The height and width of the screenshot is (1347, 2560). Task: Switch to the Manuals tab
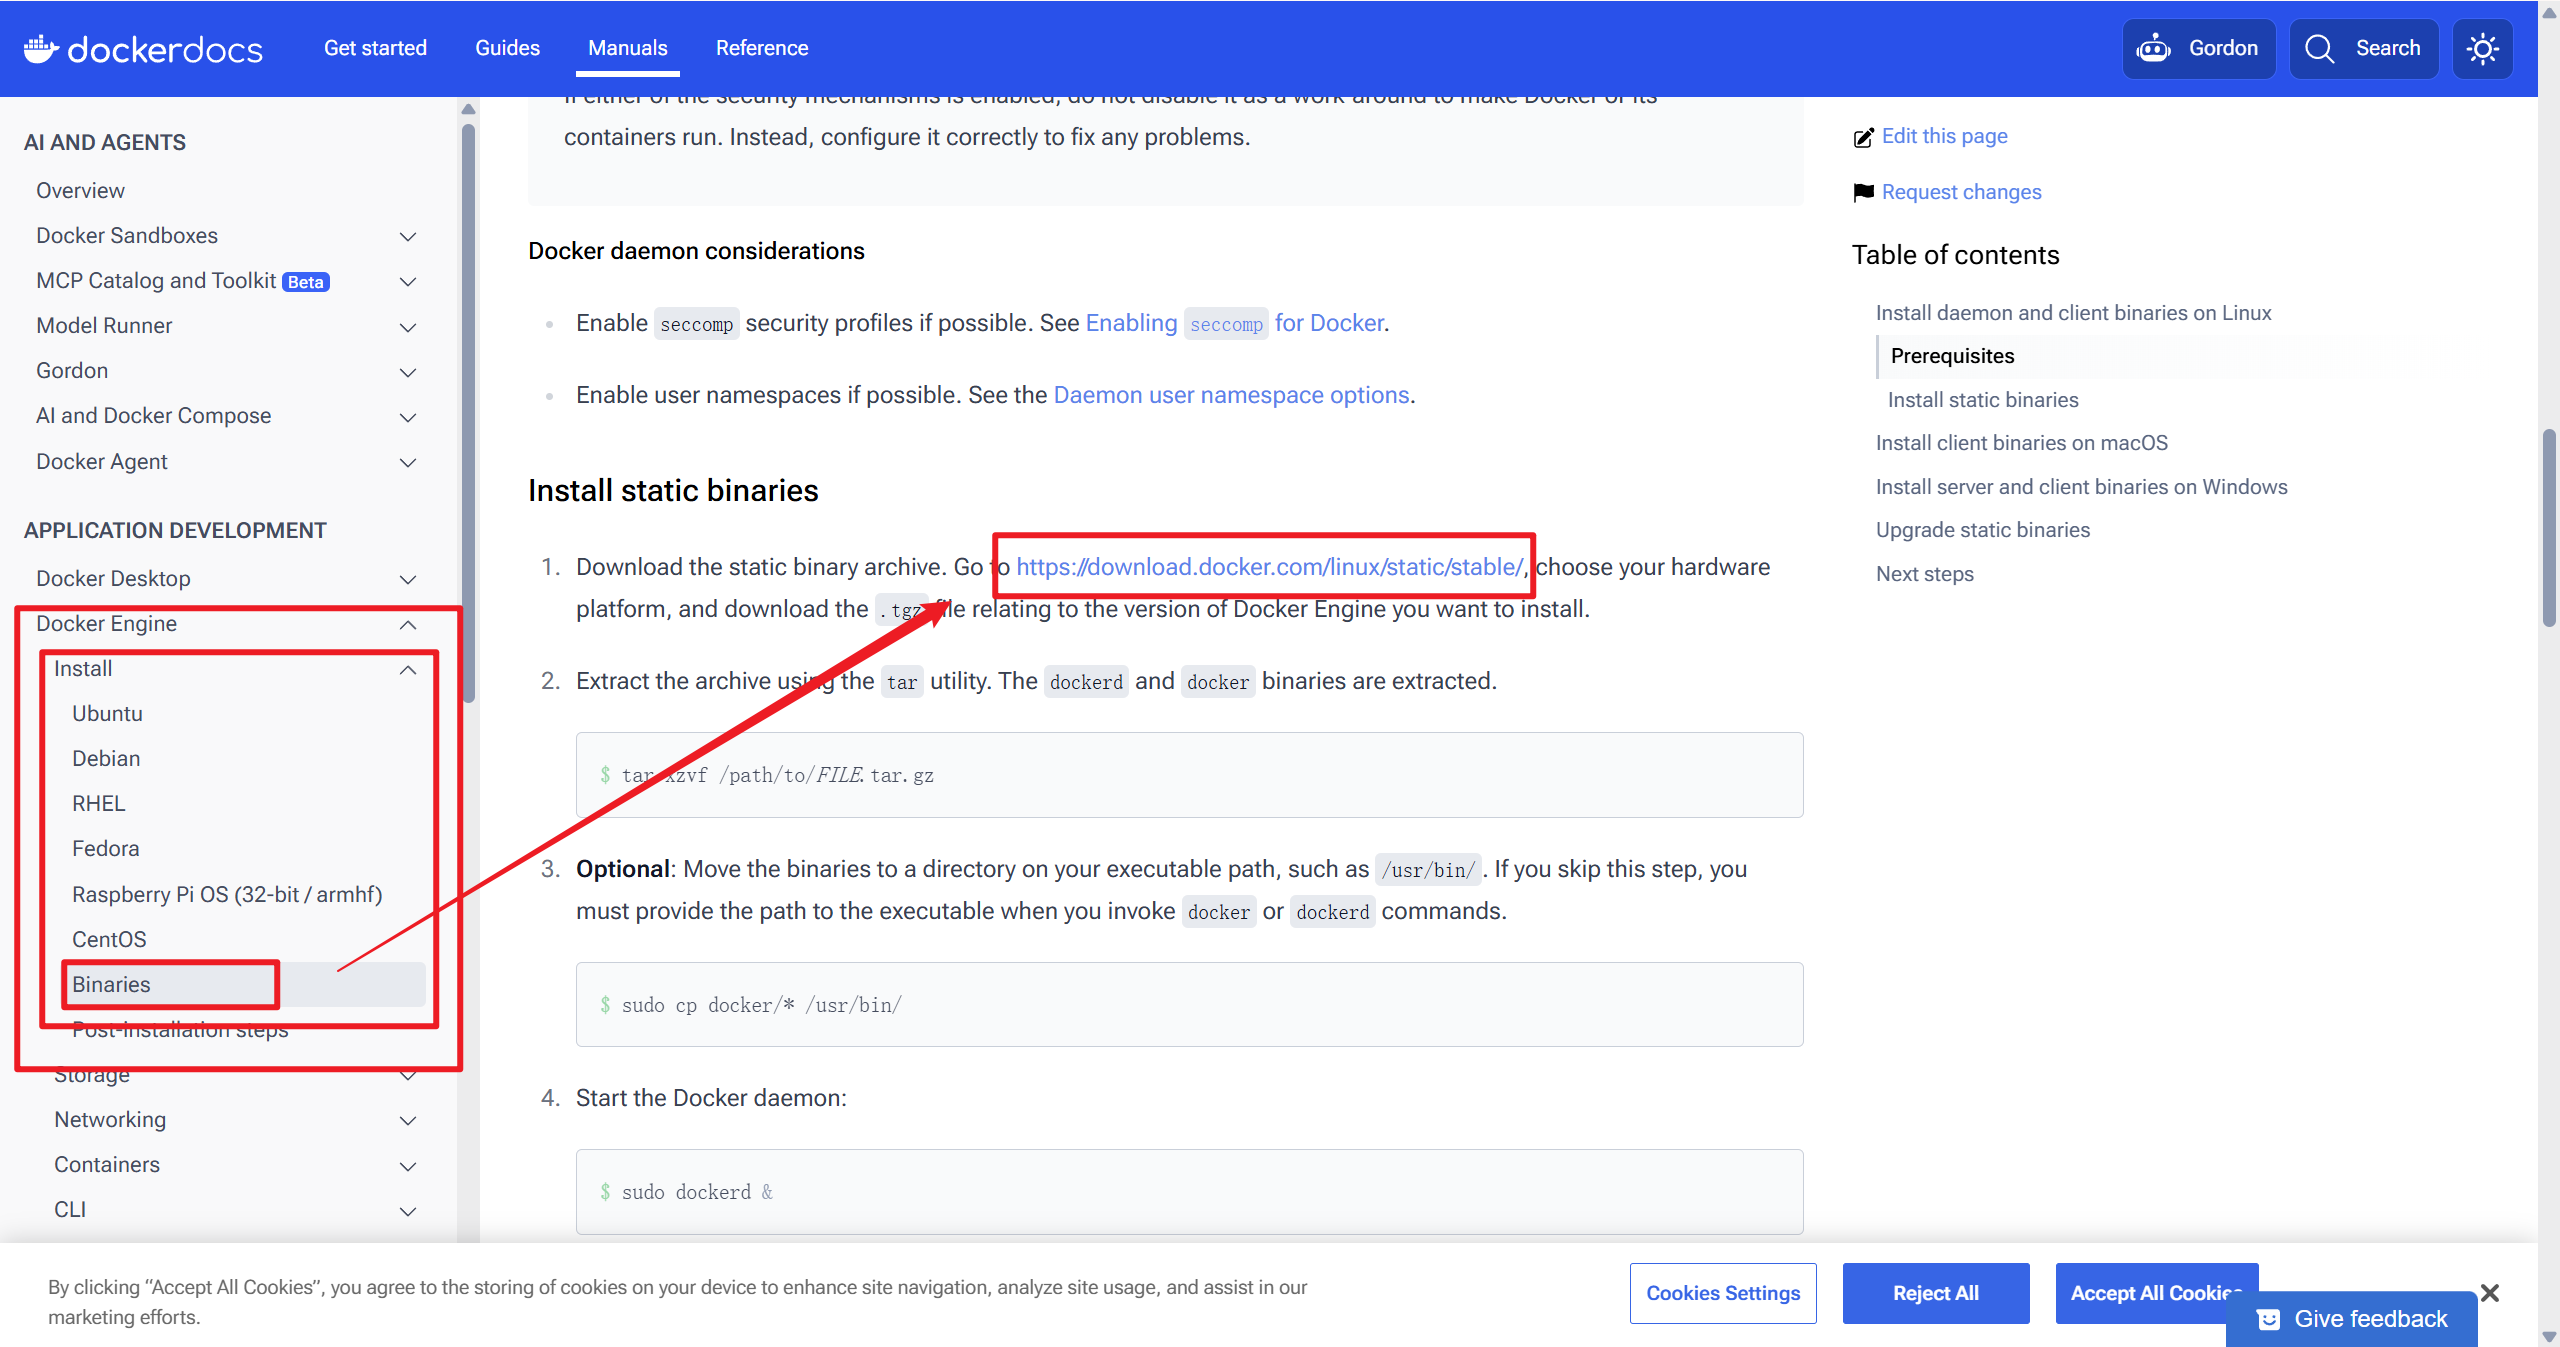(628, 48)
